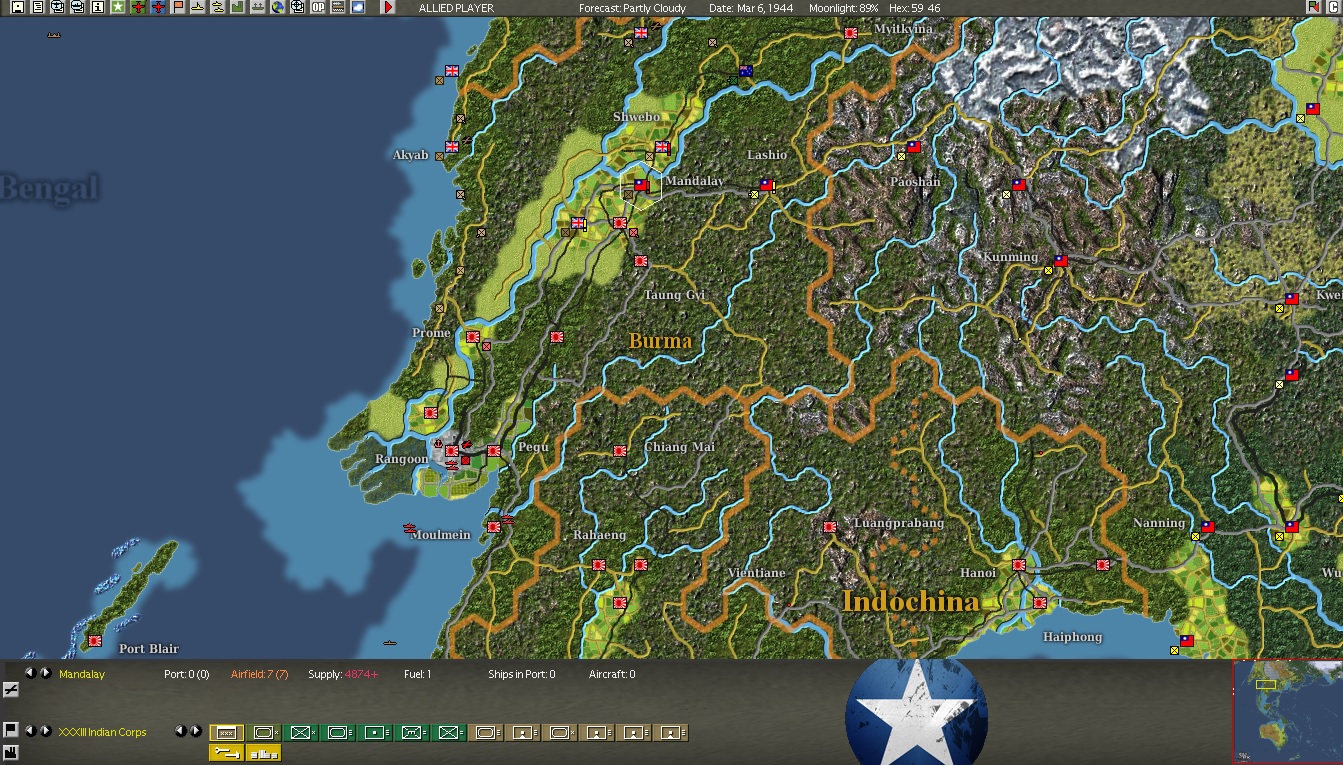Select the red plane on blue icon
The width and height of the screenshot is (1343, 765).
click(157, 7)
